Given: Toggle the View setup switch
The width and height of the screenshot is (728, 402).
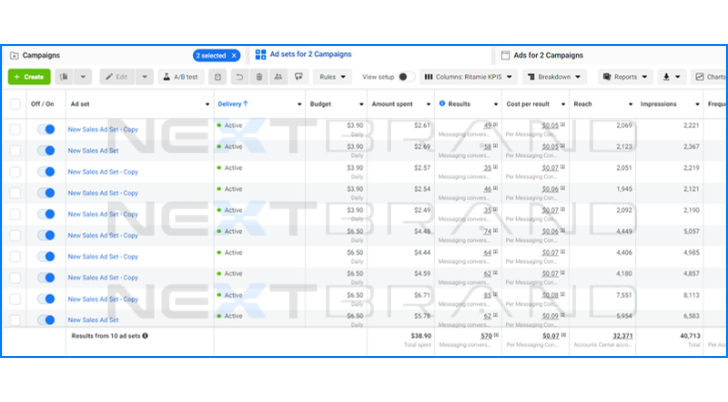Looking at the screenshot, I should click(x=405, y=77).
